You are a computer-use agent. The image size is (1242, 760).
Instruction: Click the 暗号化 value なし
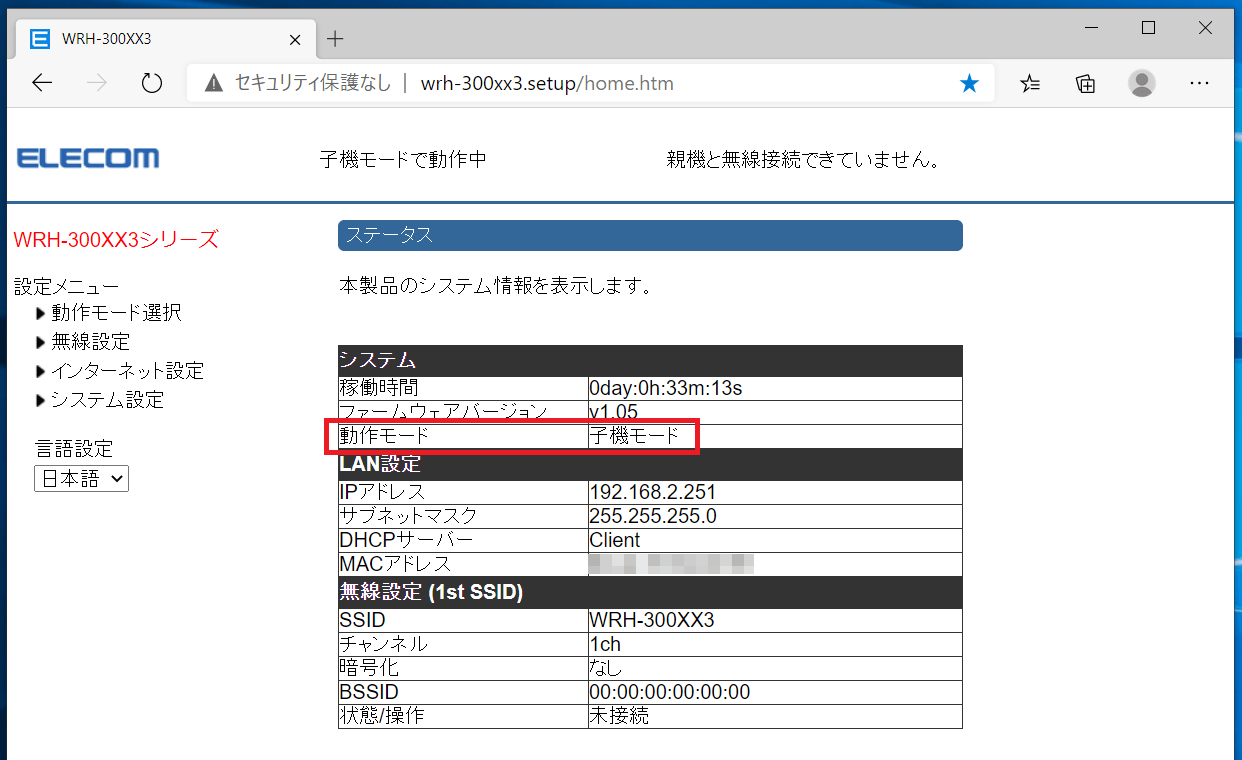point(605,668)
